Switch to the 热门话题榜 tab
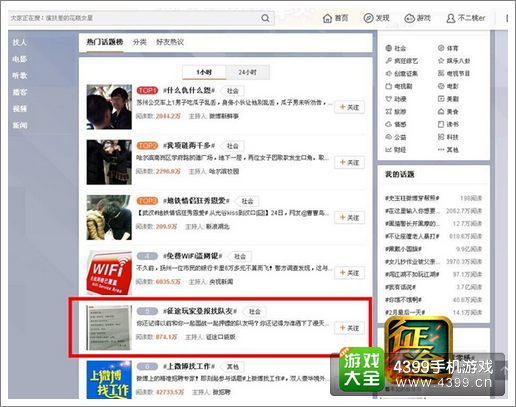 105,42
